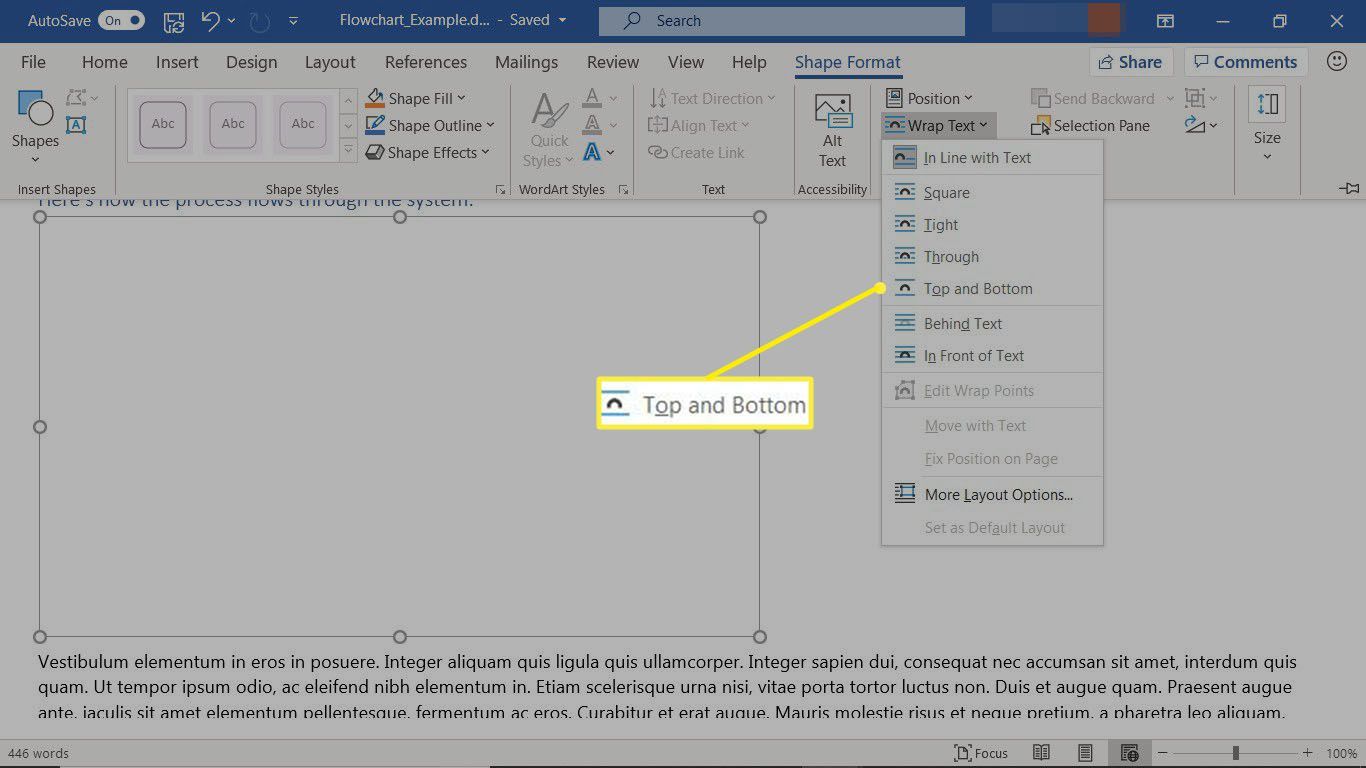
Task: Toggle the AutoSave switch
Action: coord(121,20)
